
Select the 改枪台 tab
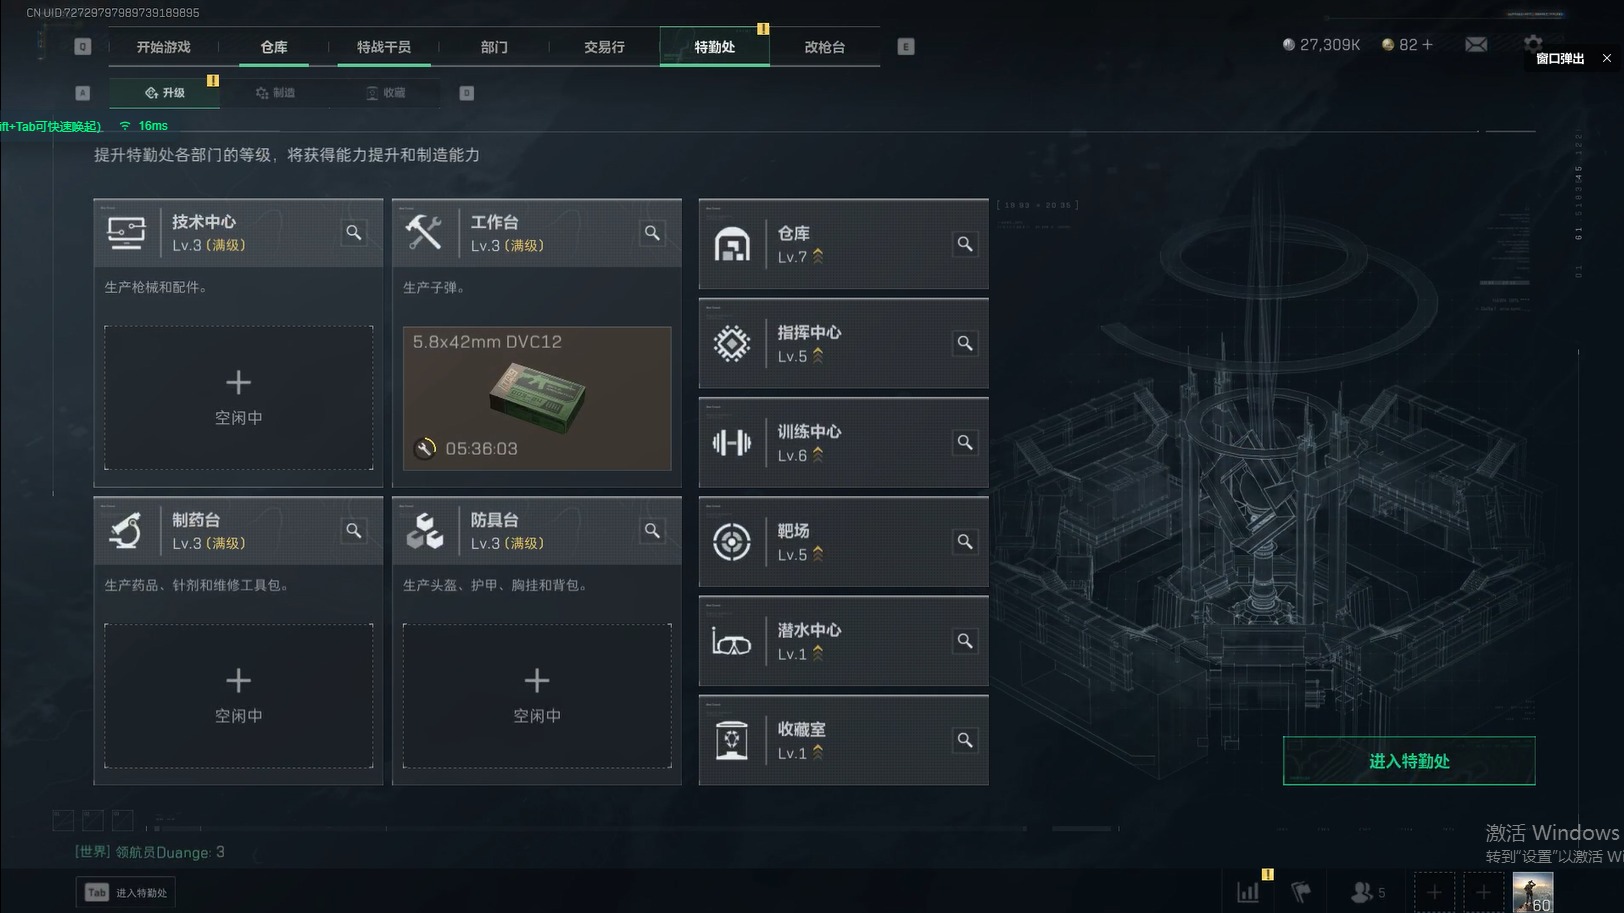click(824, 47)
